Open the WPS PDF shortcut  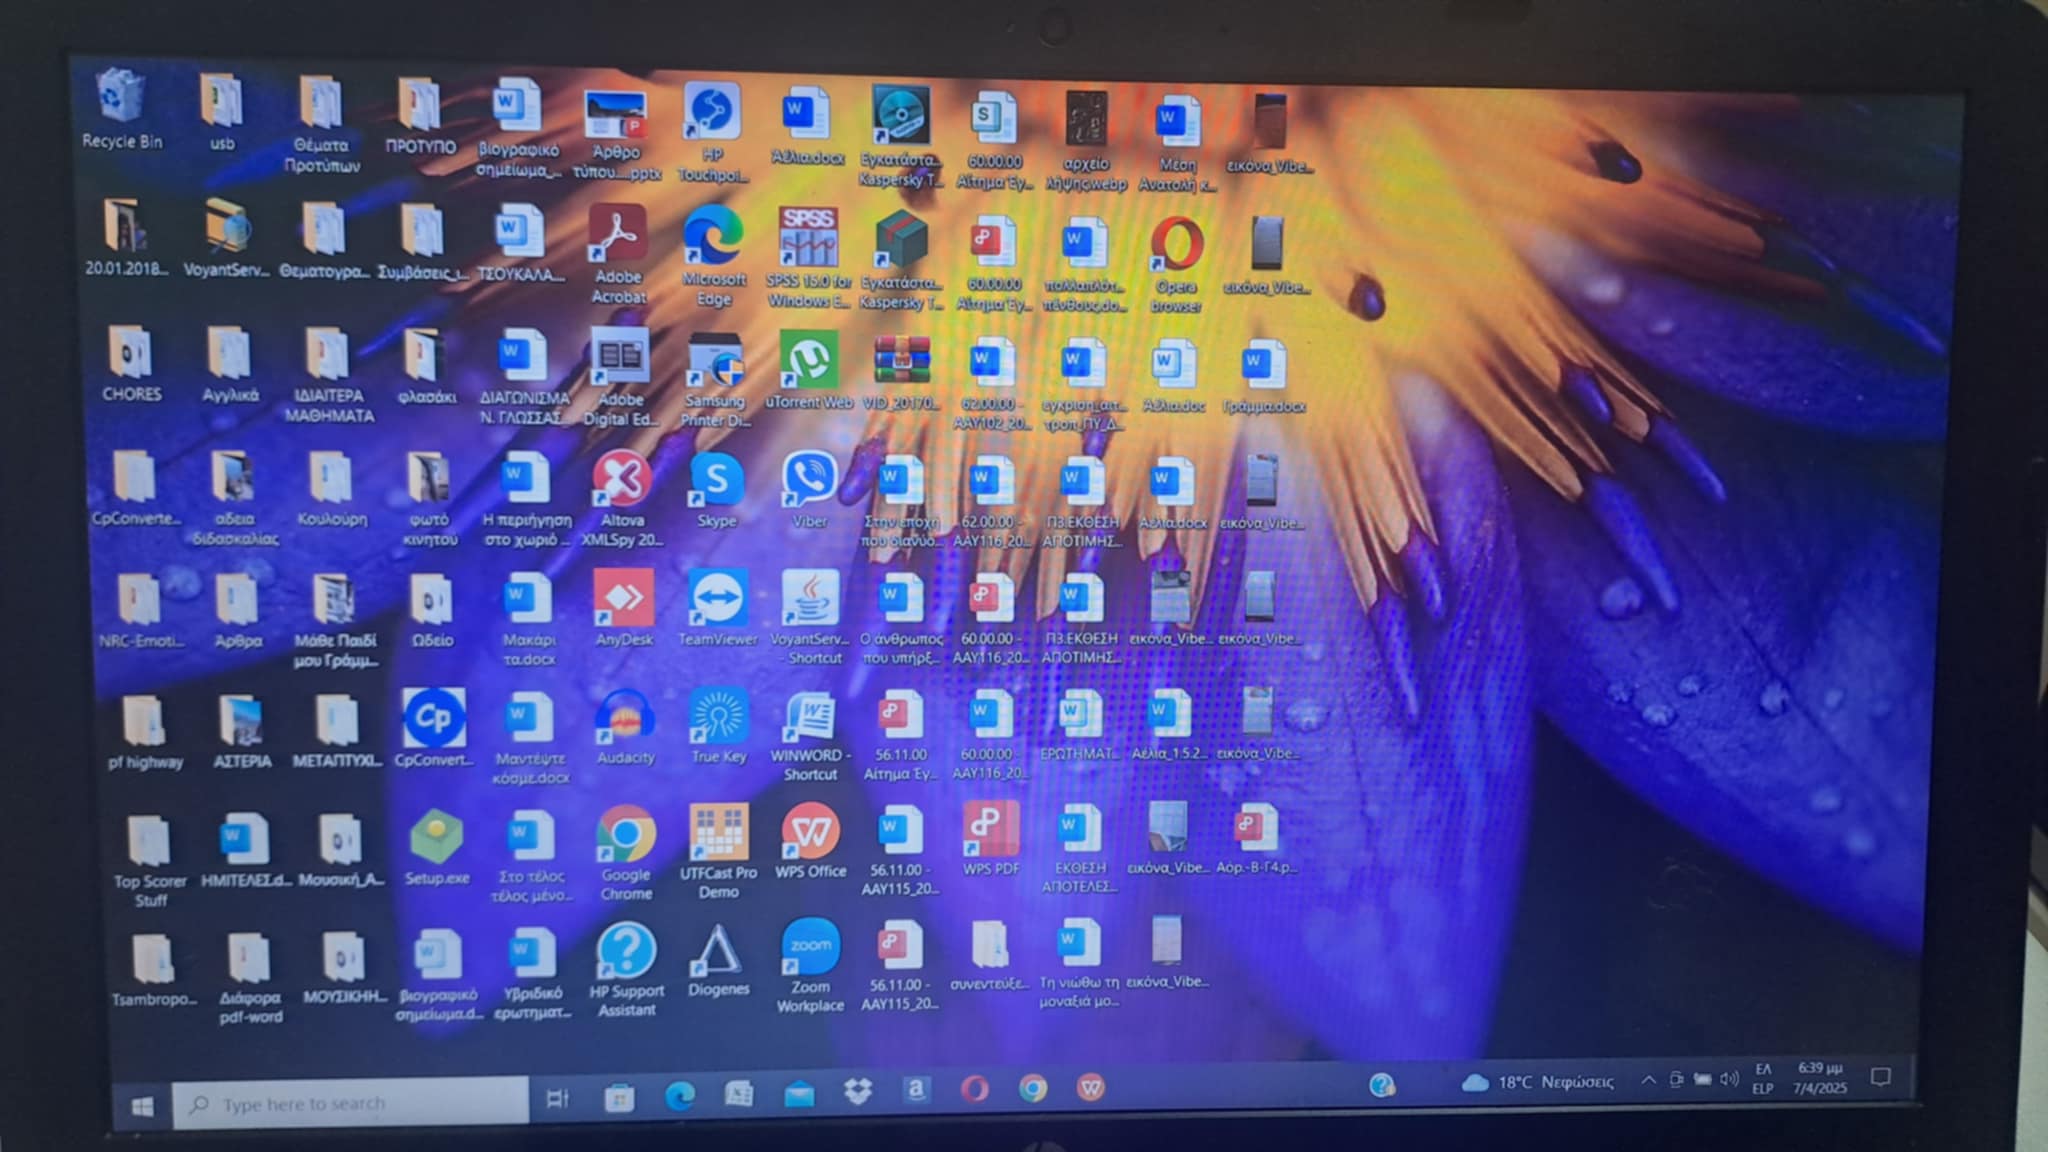[x=991, y=839]
